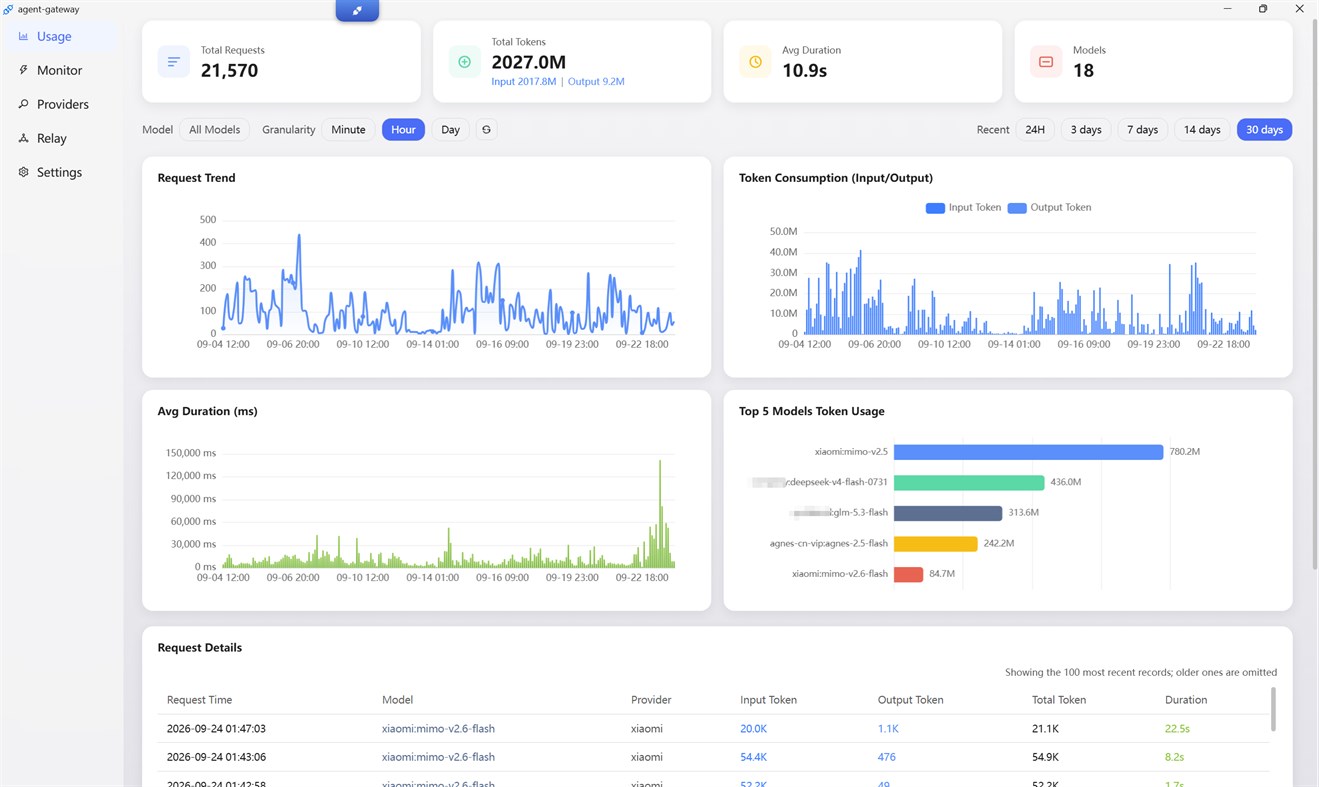The image size is (1319, 787).
Task: Click the Avg Duration clock icon
Action: [x=755, y=62]
